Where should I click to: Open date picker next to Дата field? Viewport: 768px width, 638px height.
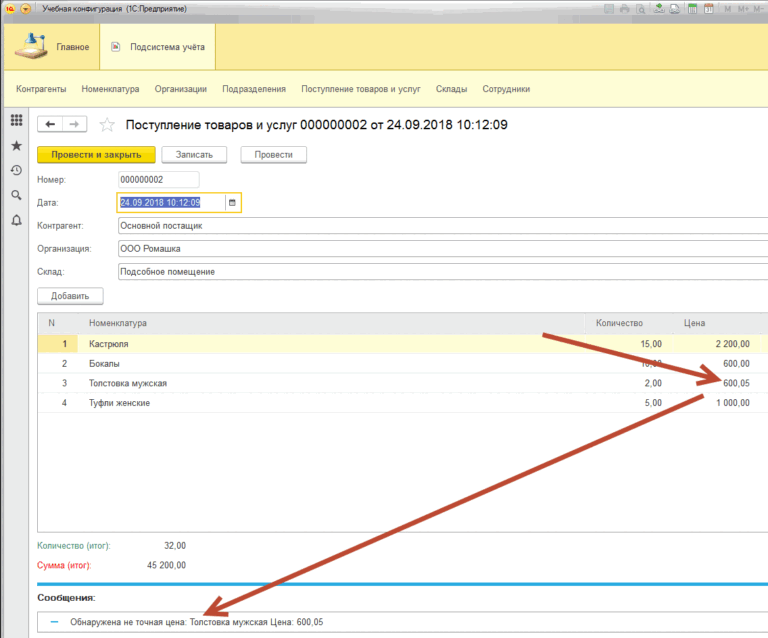point(232,203)
